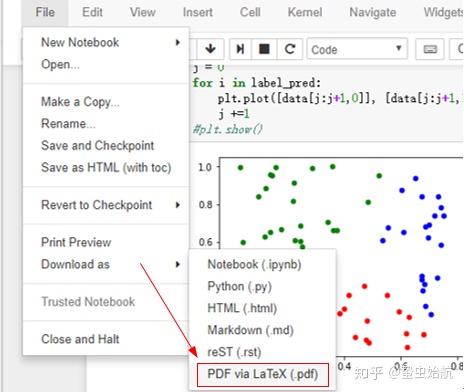Click the stop (interrupt kernel) icon
This screenshot has height=392, width=464.
(x=264, y=49)
